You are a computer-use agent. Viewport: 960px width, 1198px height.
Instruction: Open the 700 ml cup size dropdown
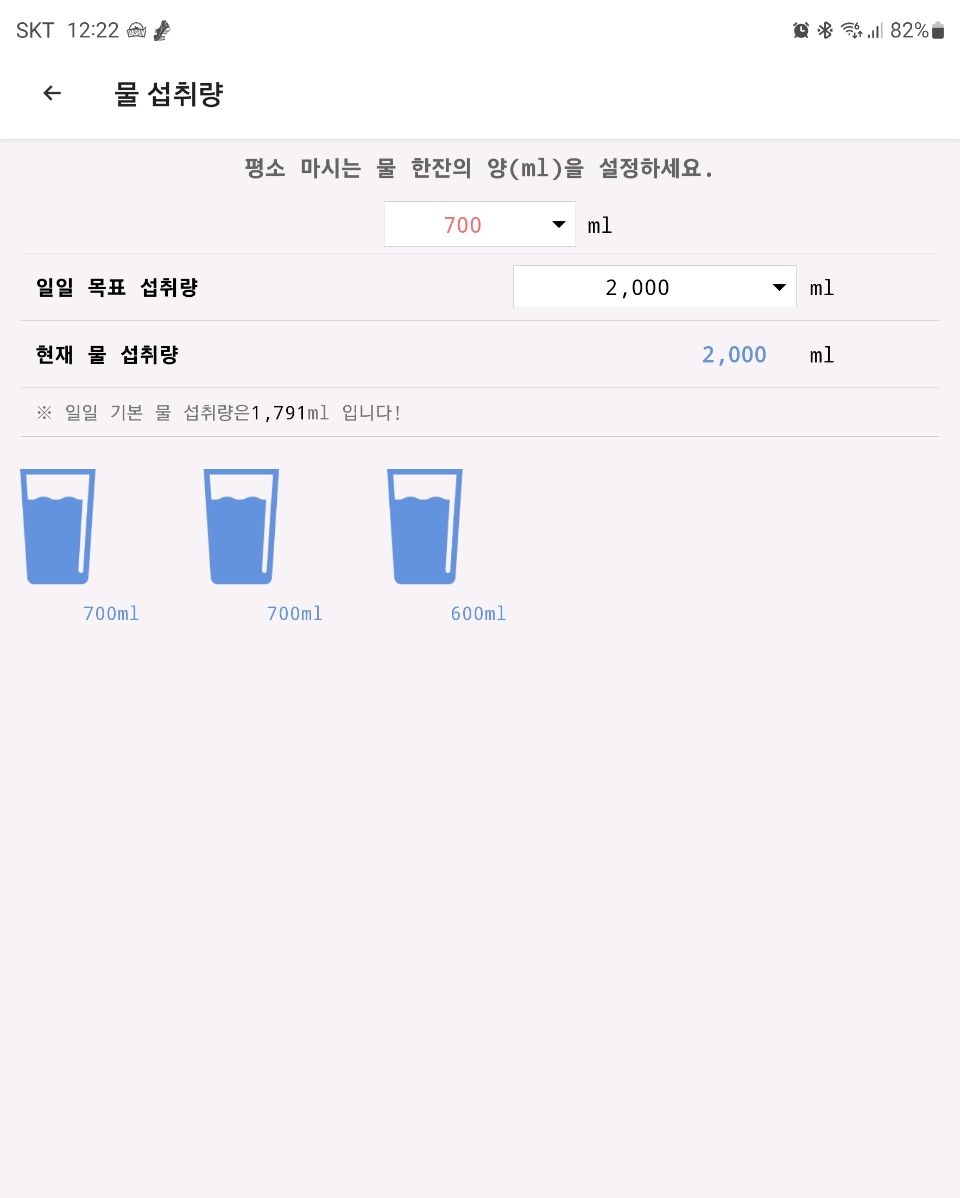479,225
